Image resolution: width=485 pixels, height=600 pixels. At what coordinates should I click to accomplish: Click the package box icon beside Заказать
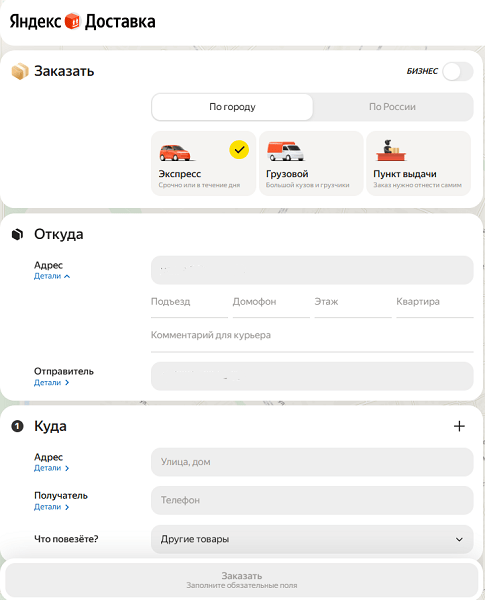[x=20, y=71]
